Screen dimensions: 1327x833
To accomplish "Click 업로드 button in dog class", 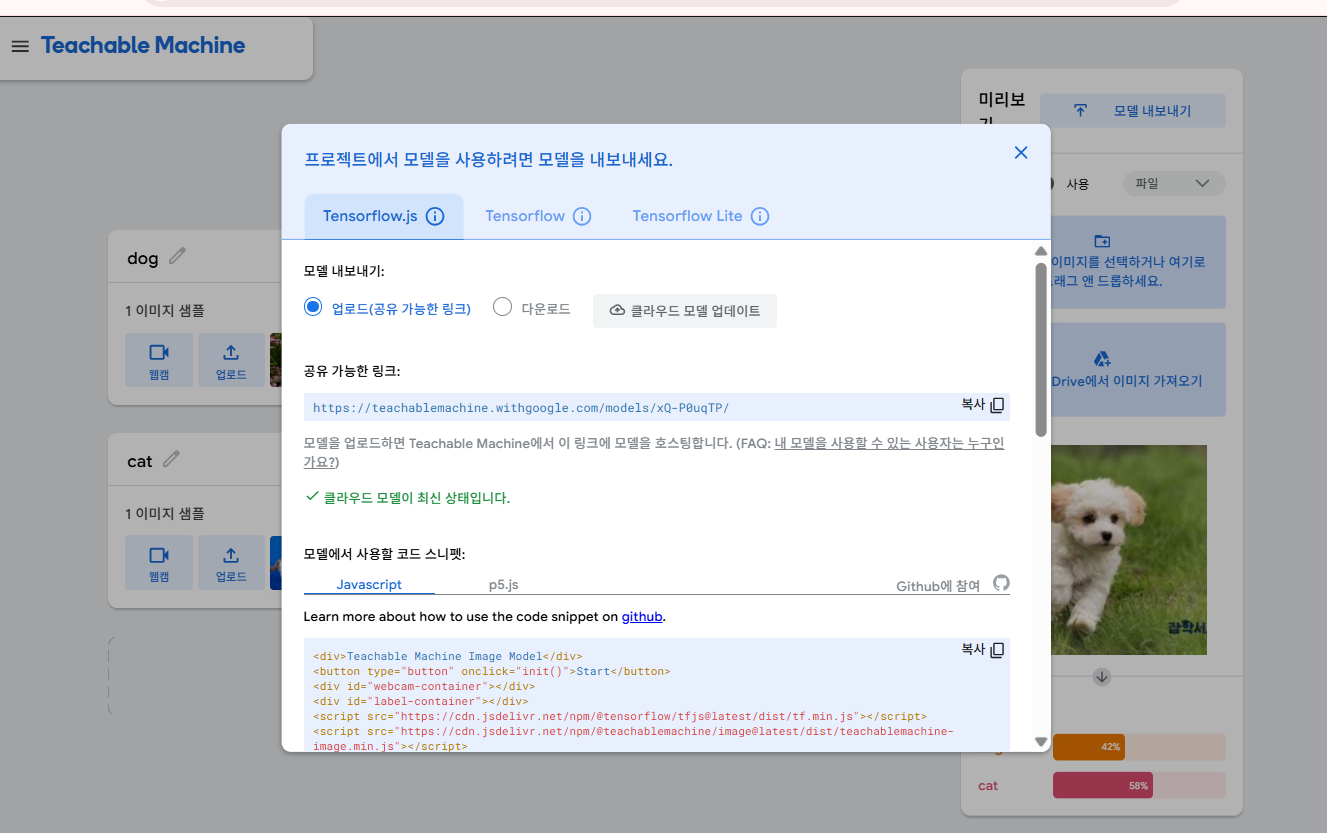I will click(x=231, y=360).
